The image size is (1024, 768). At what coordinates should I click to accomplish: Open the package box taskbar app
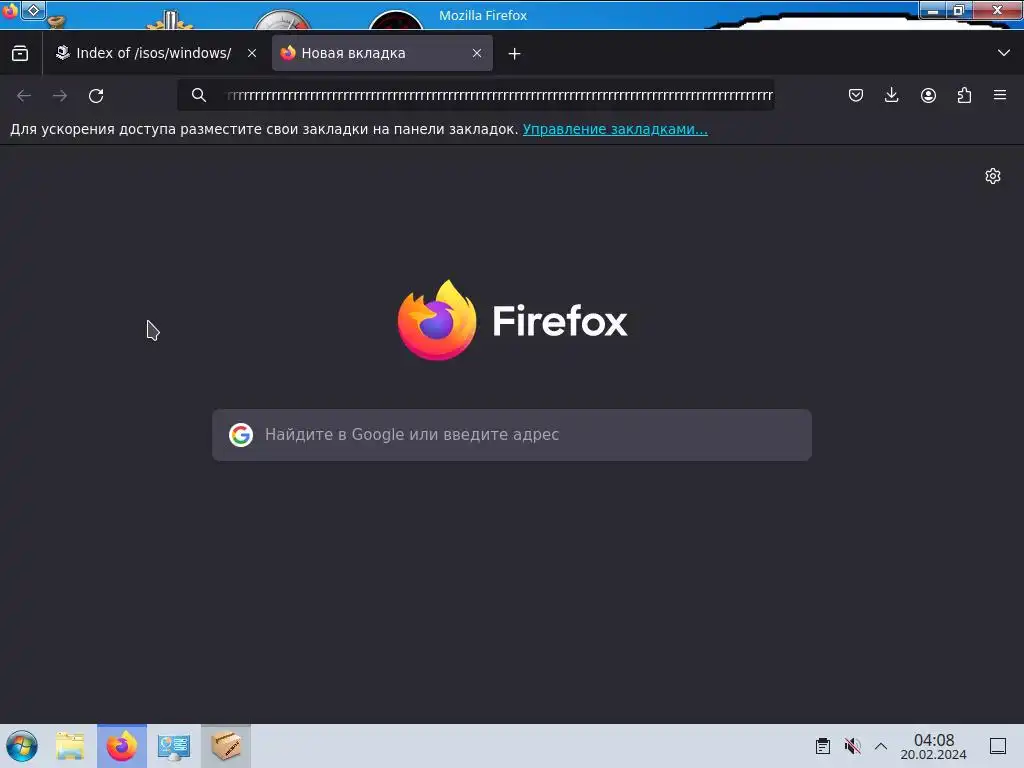point(226,746)
